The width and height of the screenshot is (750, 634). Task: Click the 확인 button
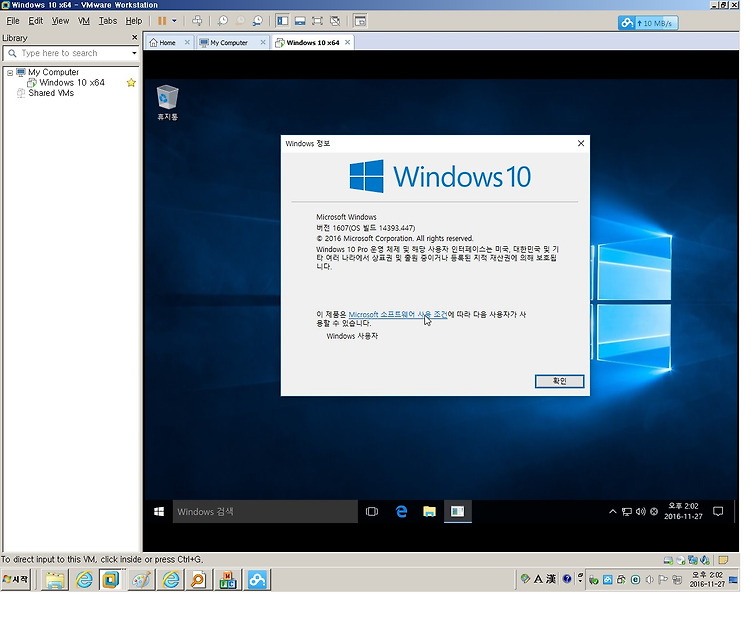click(x=559, y=381)
